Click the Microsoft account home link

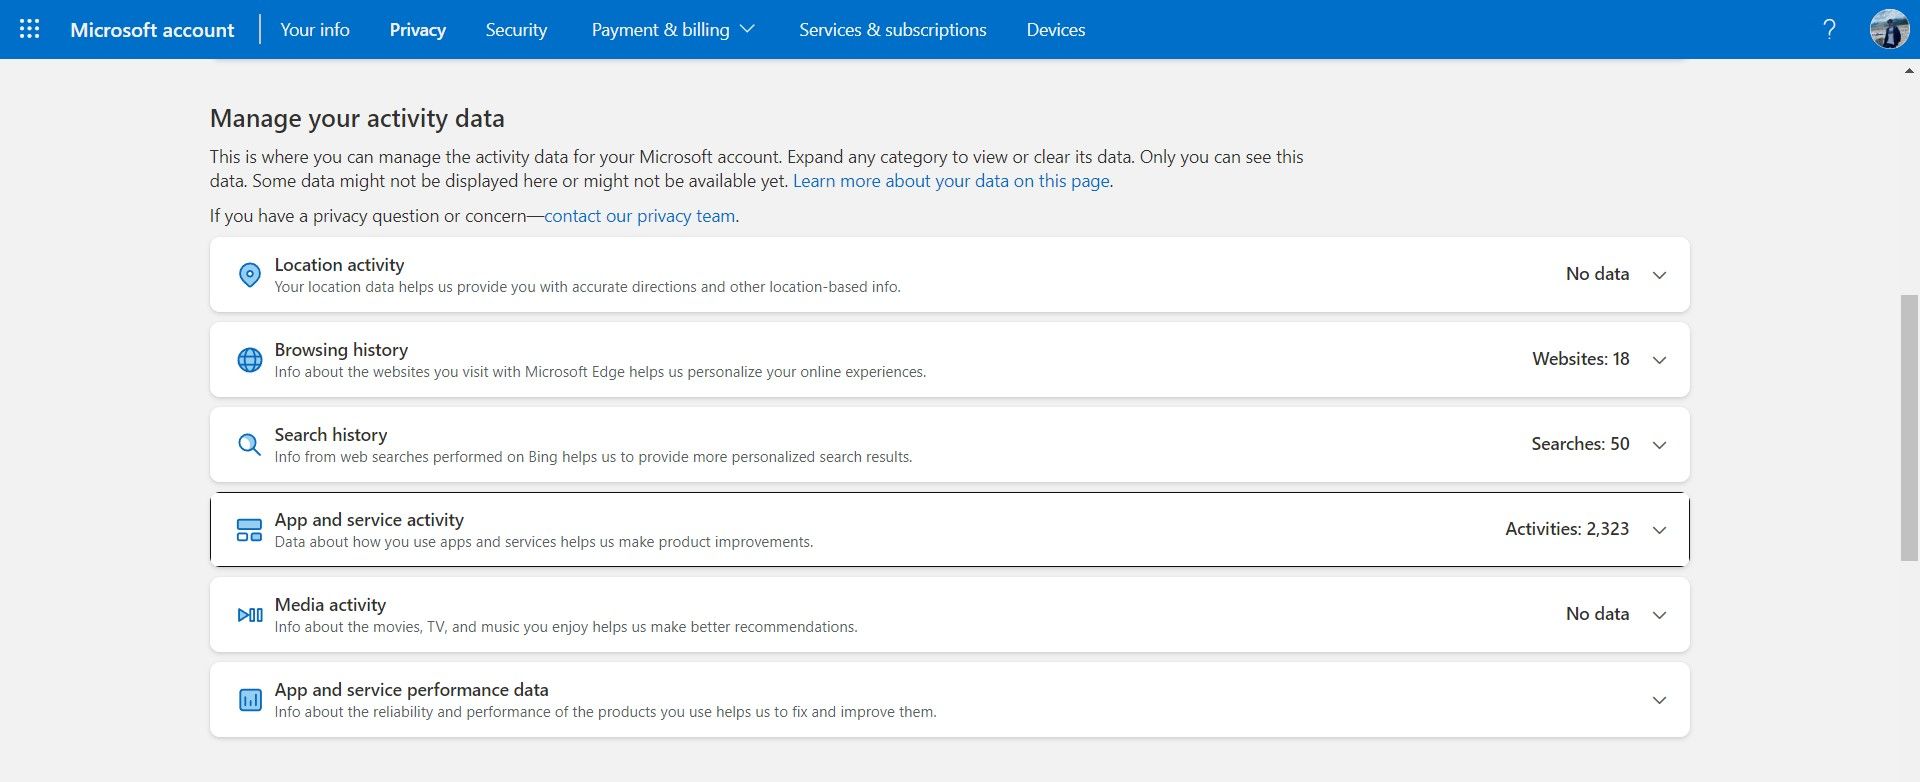[152, 29]
